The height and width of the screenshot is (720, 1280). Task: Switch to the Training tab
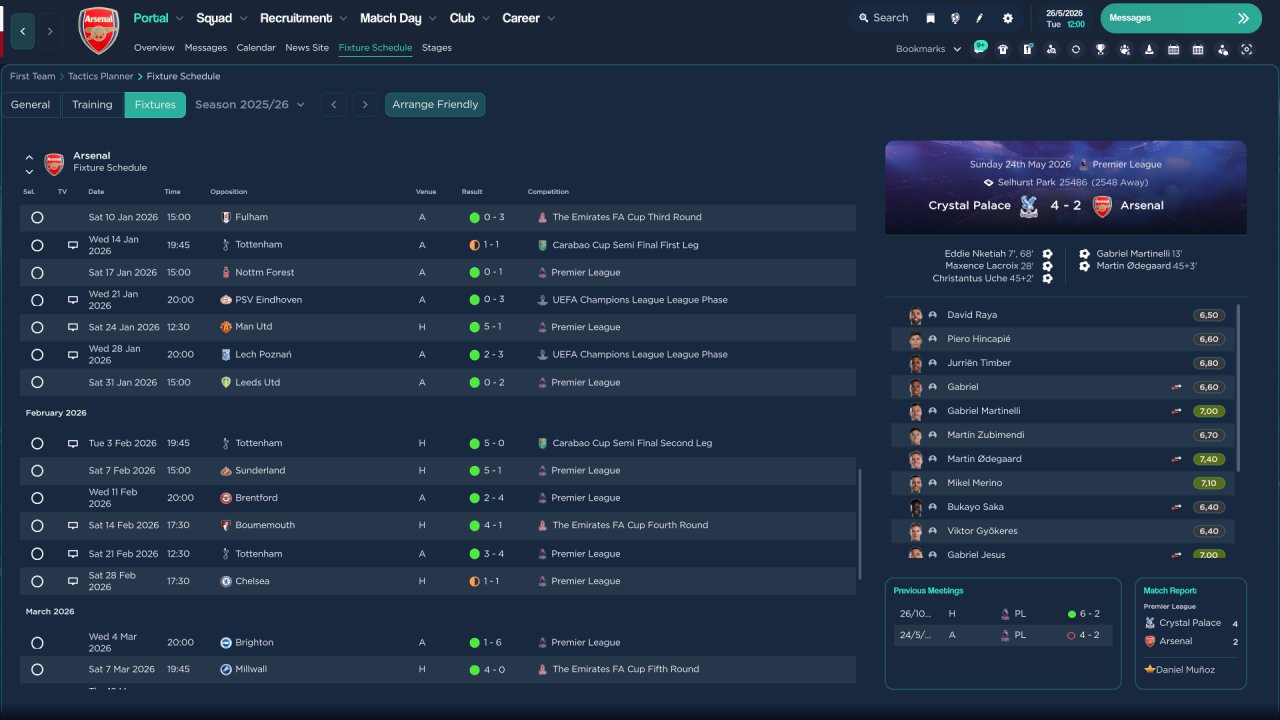click(x=92, y=105)
